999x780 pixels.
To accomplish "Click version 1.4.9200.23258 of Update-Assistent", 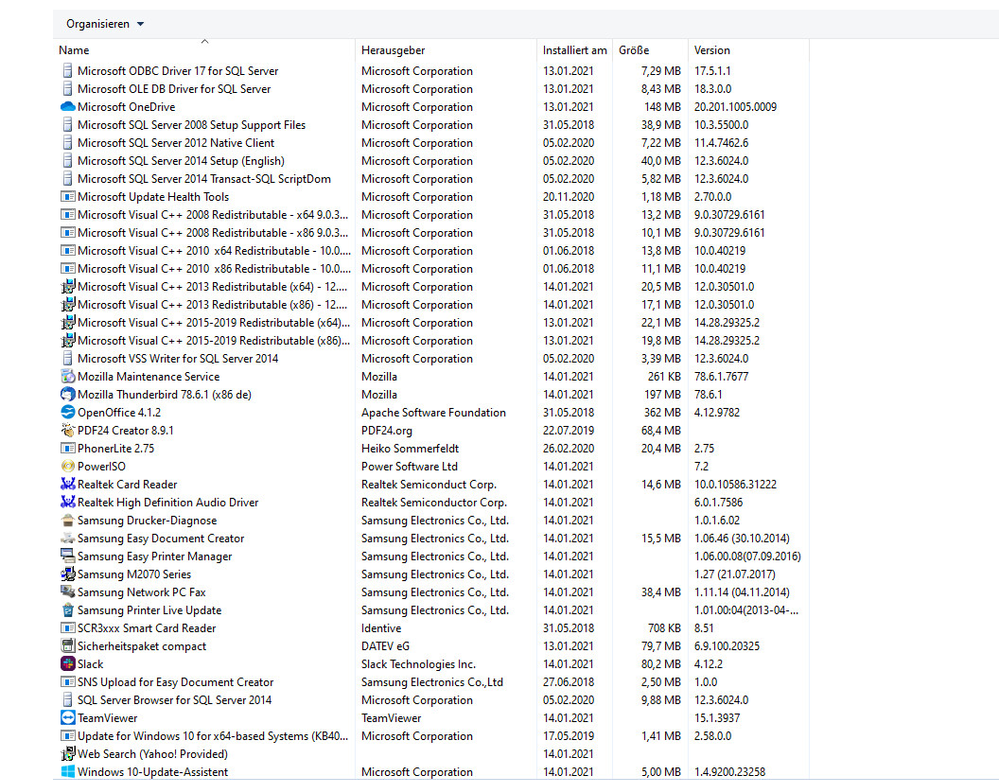I will [729, 772].
